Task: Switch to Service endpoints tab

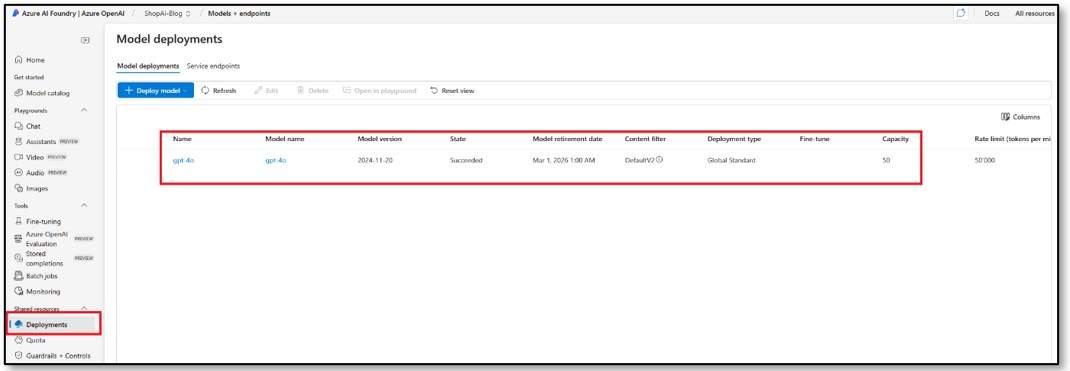Action: coord(214,66)
